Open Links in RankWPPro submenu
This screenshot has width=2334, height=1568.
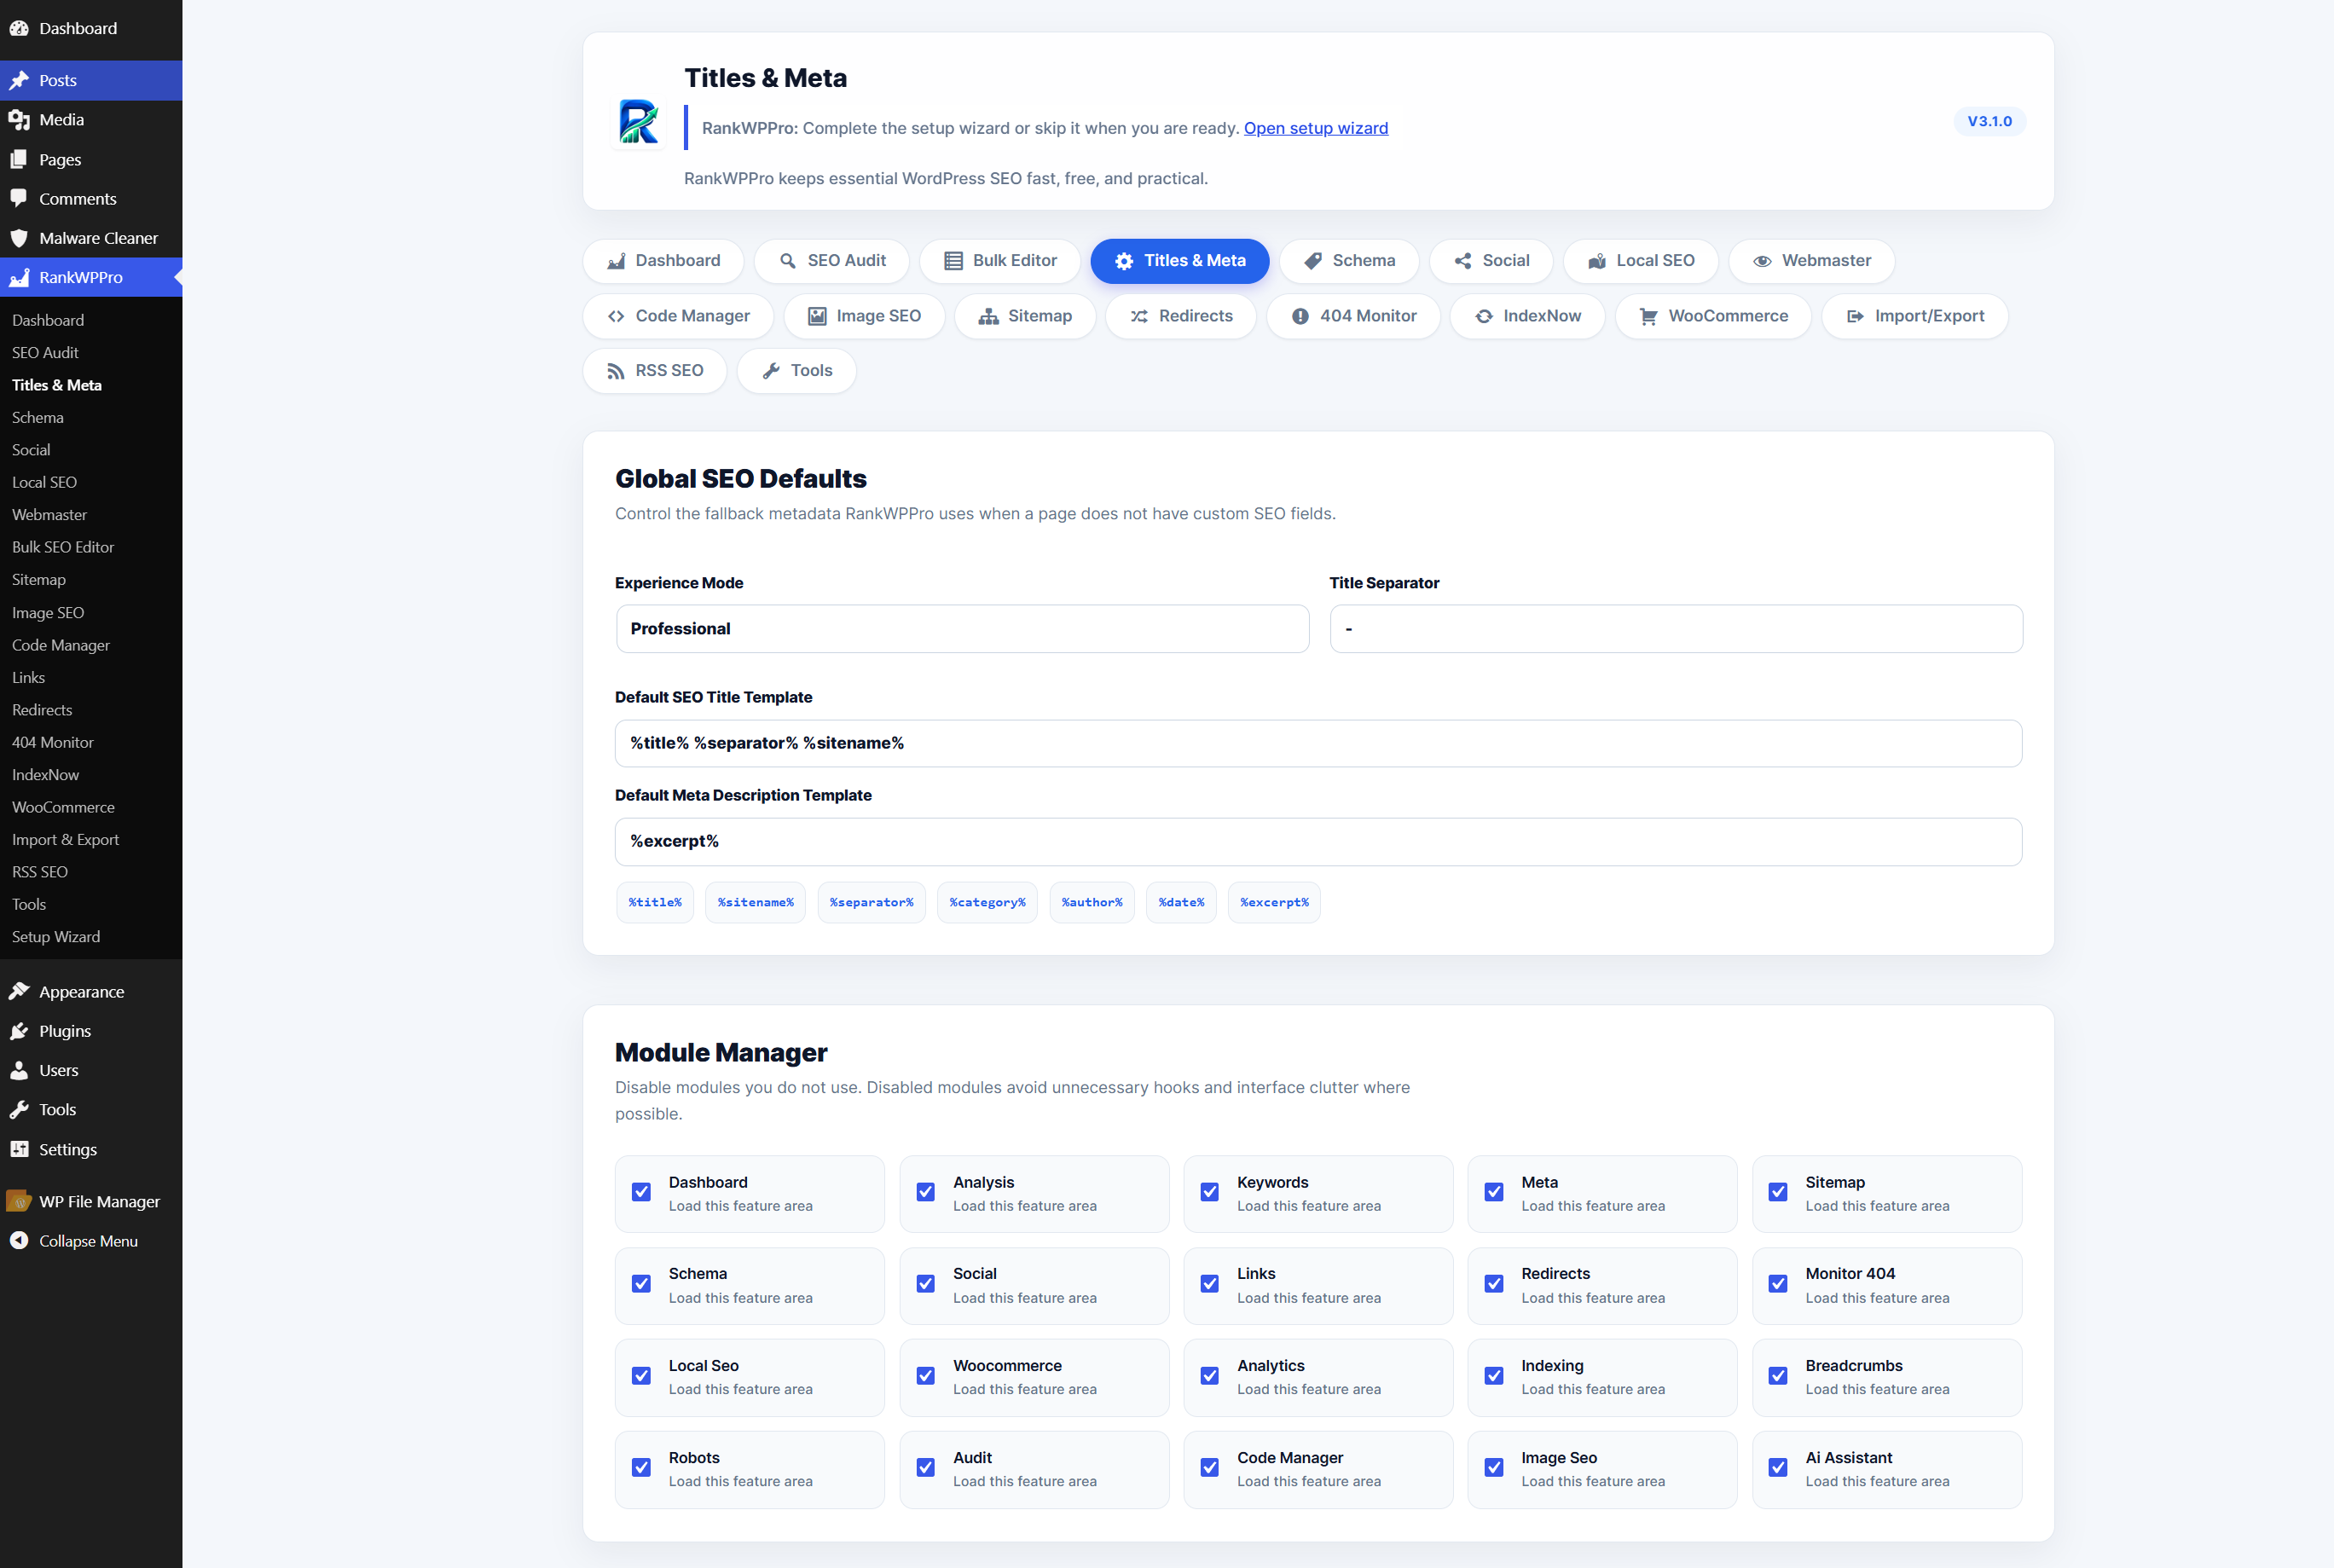pyautogui.click(x=28, y=677)
